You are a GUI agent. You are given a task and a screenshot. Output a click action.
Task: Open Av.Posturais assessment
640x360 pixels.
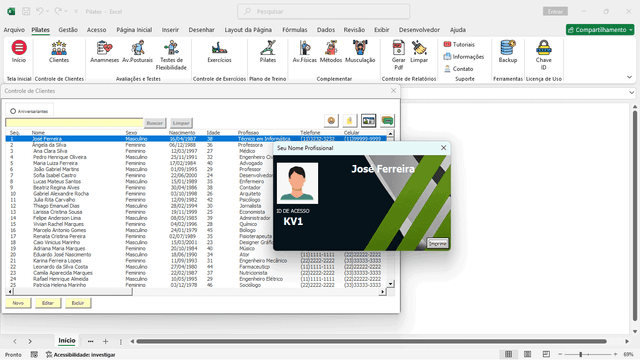pyautogui.click(x=137, y=51)
